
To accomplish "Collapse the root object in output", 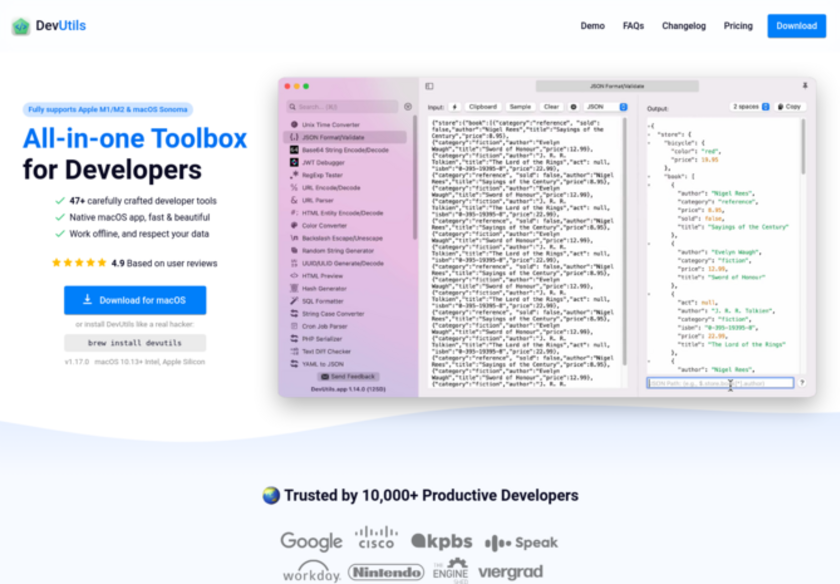I will pos(650,126).
